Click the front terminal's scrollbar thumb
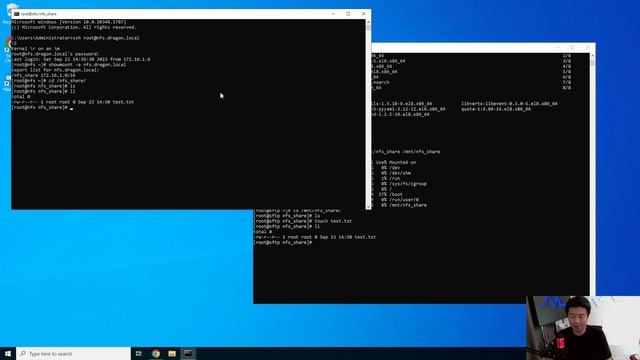Viewport: 640px width, 360px height. (369, 28)
